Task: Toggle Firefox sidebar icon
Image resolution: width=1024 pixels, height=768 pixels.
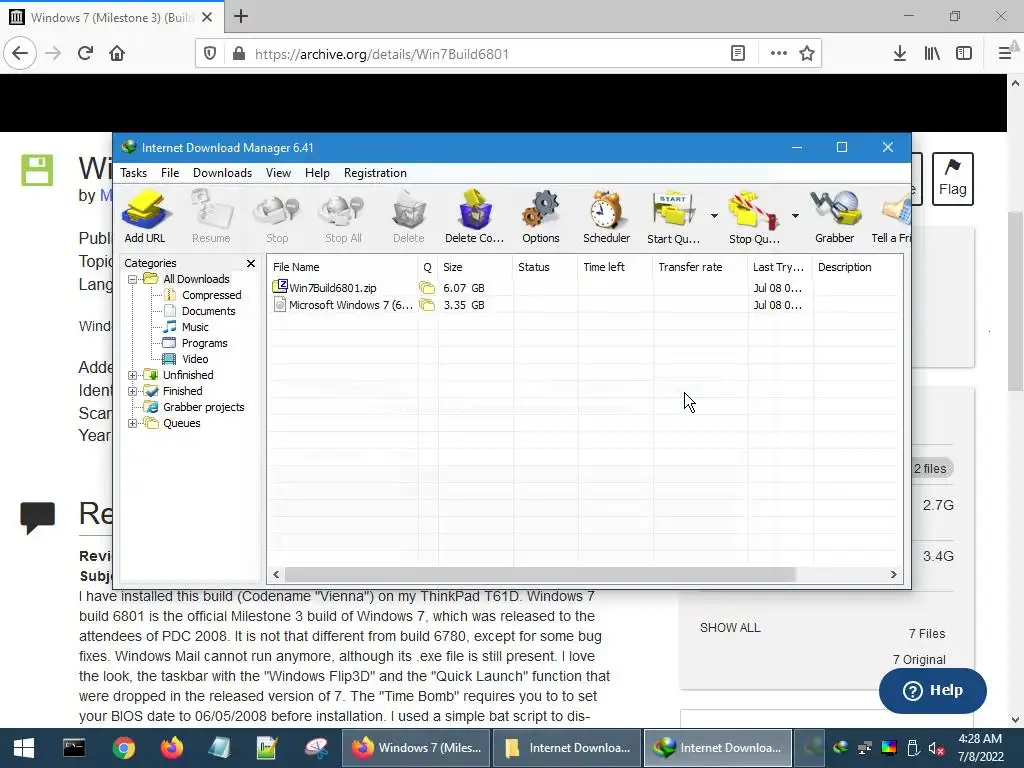Action: click(964, 54)
